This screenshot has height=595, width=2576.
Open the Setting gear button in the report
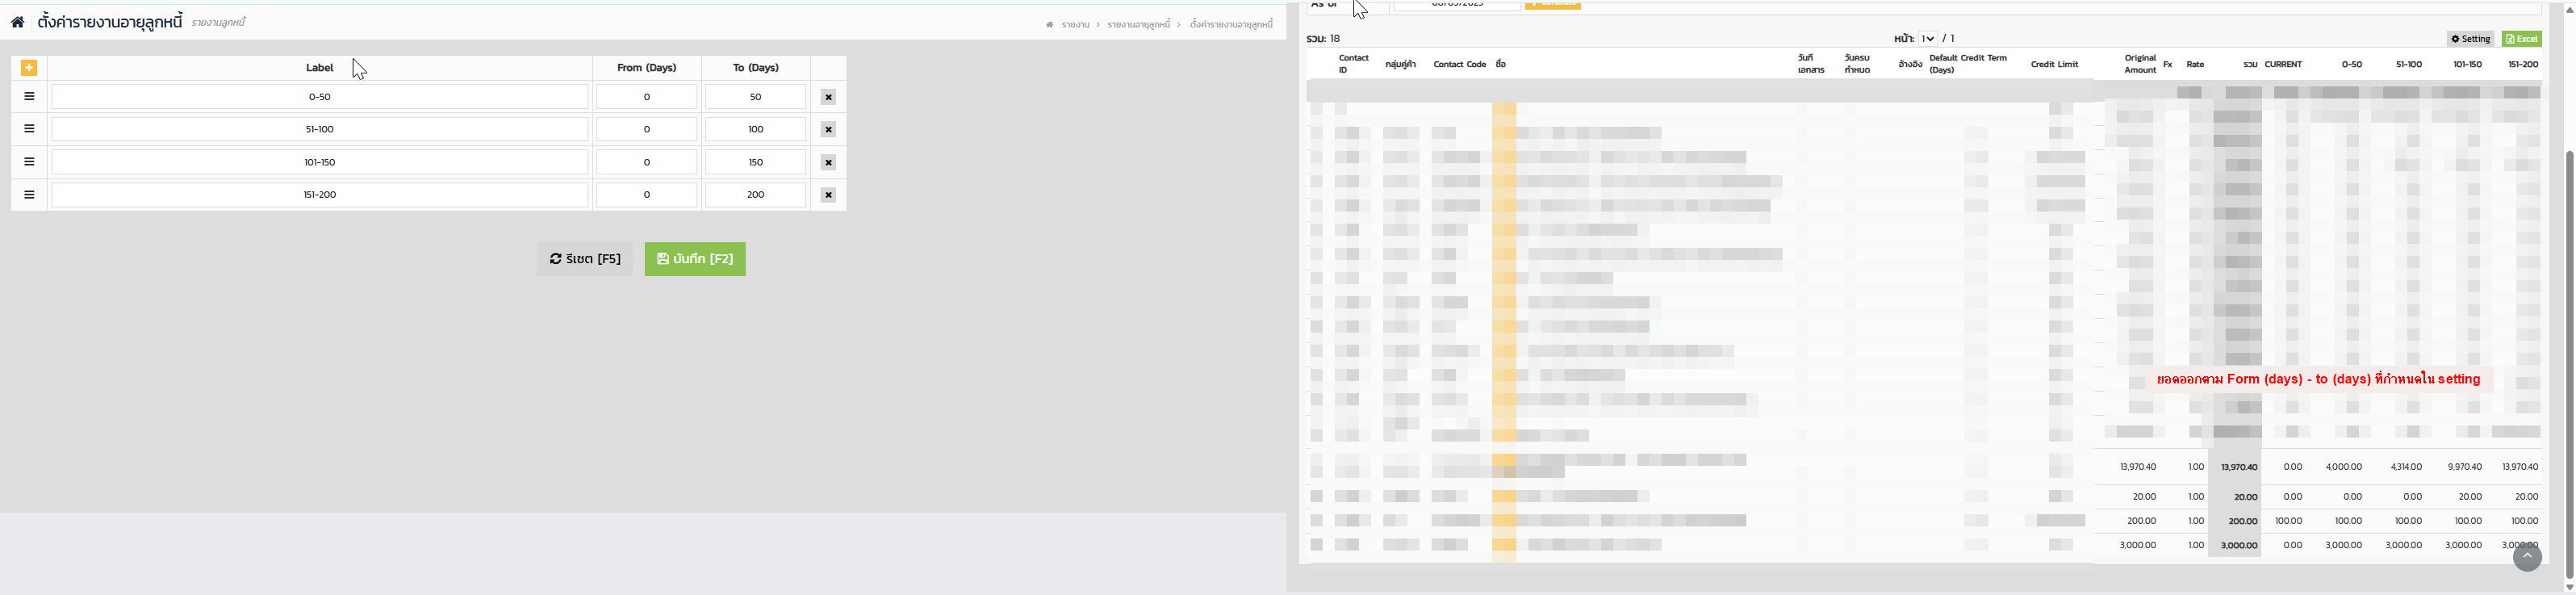coord(2470,39)
